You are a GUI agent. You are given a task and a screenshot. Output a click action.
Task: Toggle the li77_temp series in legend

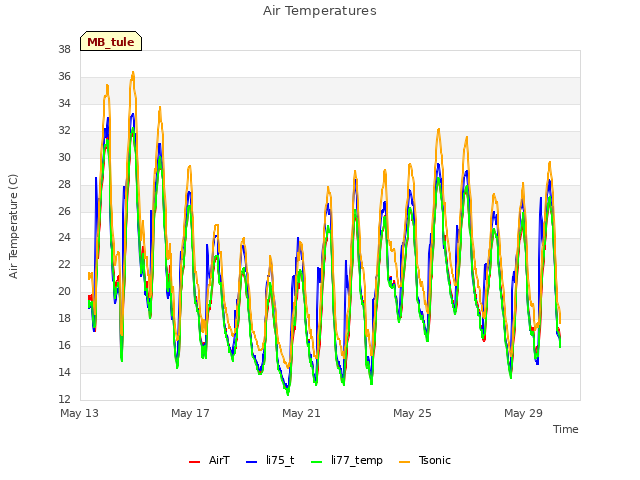click(347, 460)
